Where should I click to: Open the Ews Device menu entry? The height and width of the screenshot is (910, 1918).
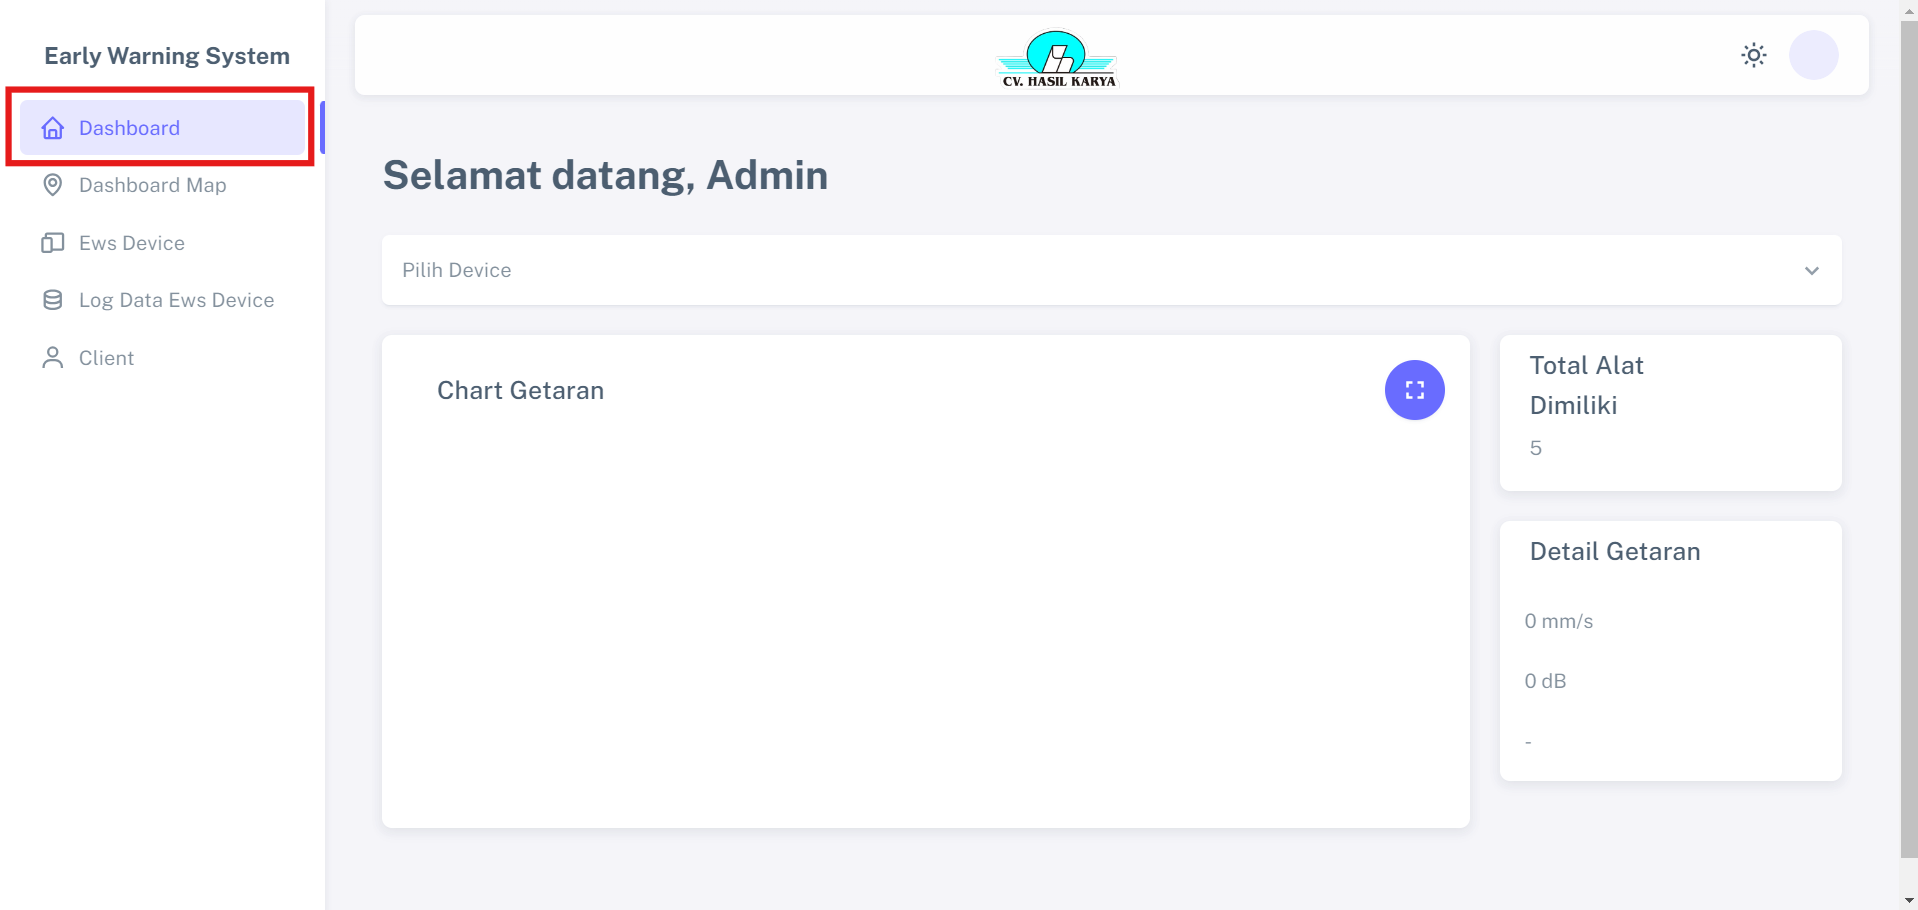click(x=131, y=243)
